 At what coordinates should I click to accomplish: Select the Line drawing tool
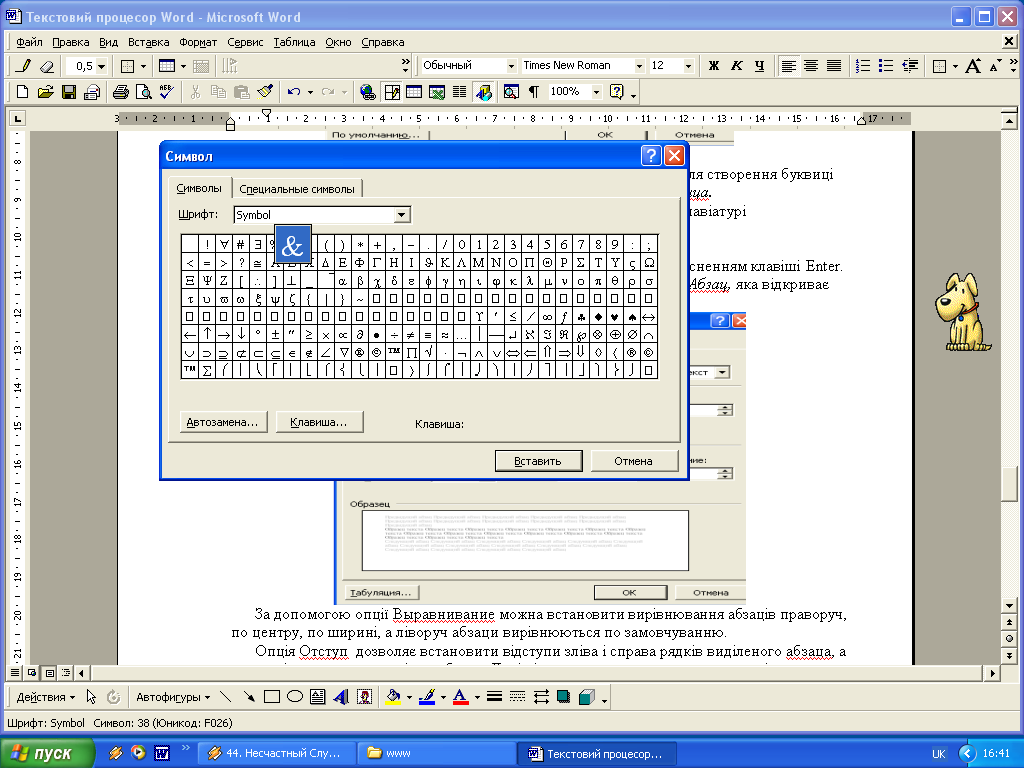tap(225, 697)
